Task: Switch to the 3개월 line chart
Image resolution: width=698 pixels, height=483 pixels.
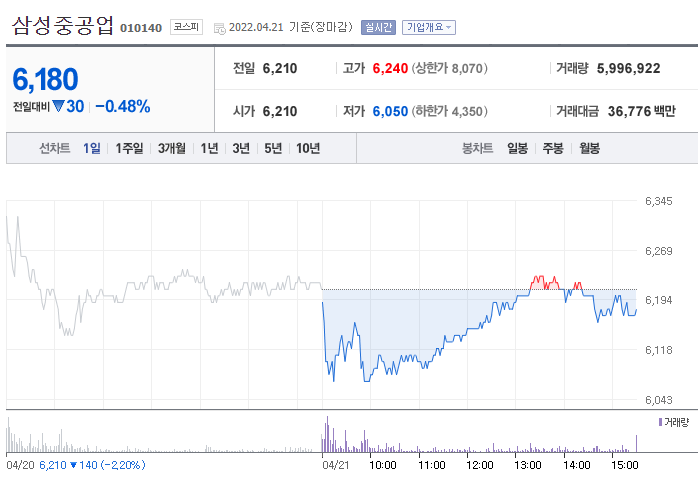Action: pyautogui.click(x=171, y=148)
